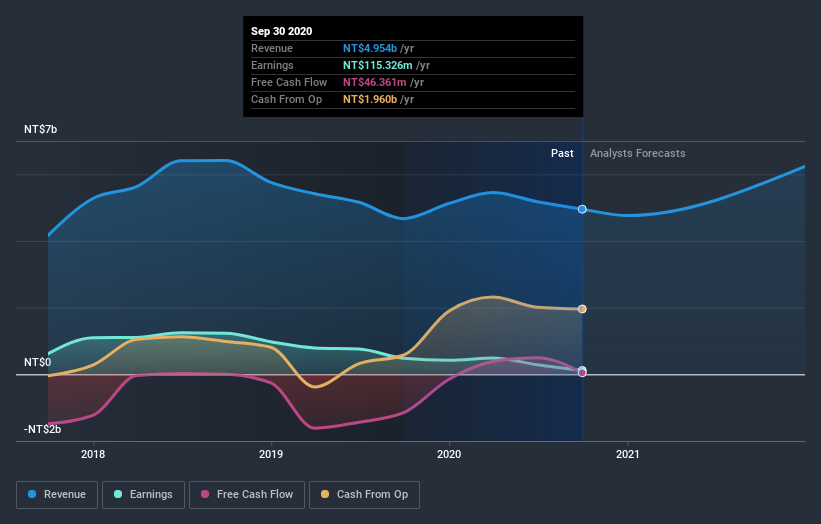Click the blue Revenue data point marker
Screen dimensions: 821x524
tap(582, 209)
